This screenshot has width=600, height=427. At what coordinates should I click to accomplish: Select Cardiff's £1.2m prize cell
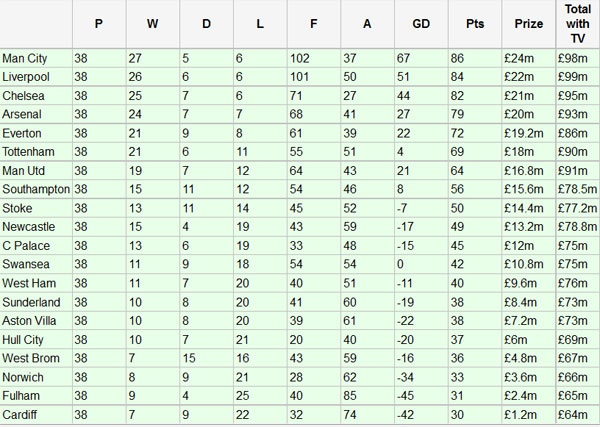523,414
